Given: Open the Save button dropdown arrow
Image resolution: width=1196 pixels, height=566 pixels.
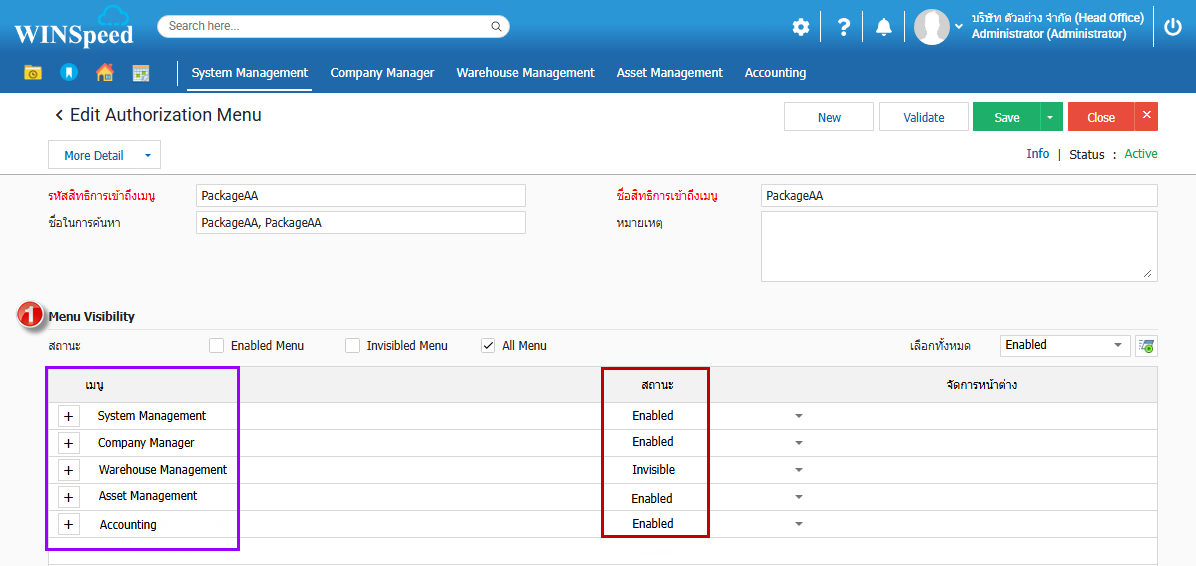Looking at the screenshot, I should tap(1050, 117).
